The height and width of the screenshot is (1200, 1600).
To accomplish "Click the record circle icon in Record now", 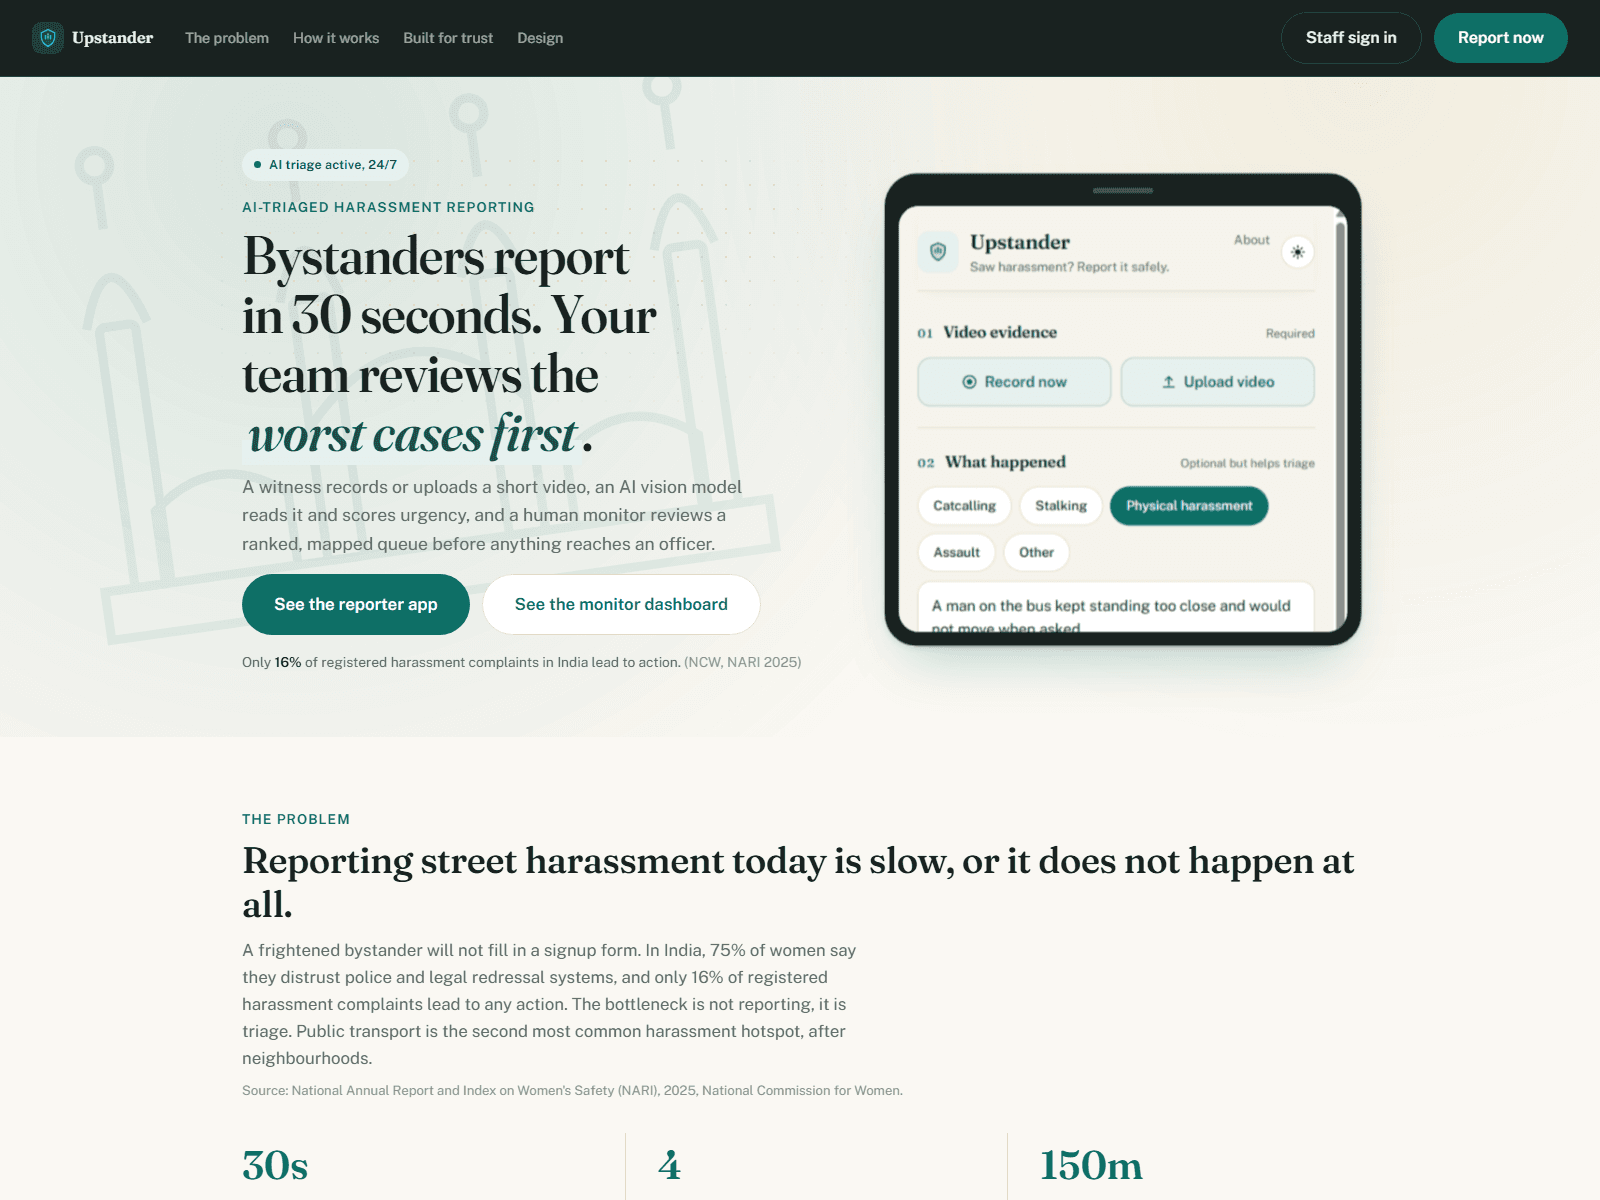I will pos(969,382).
